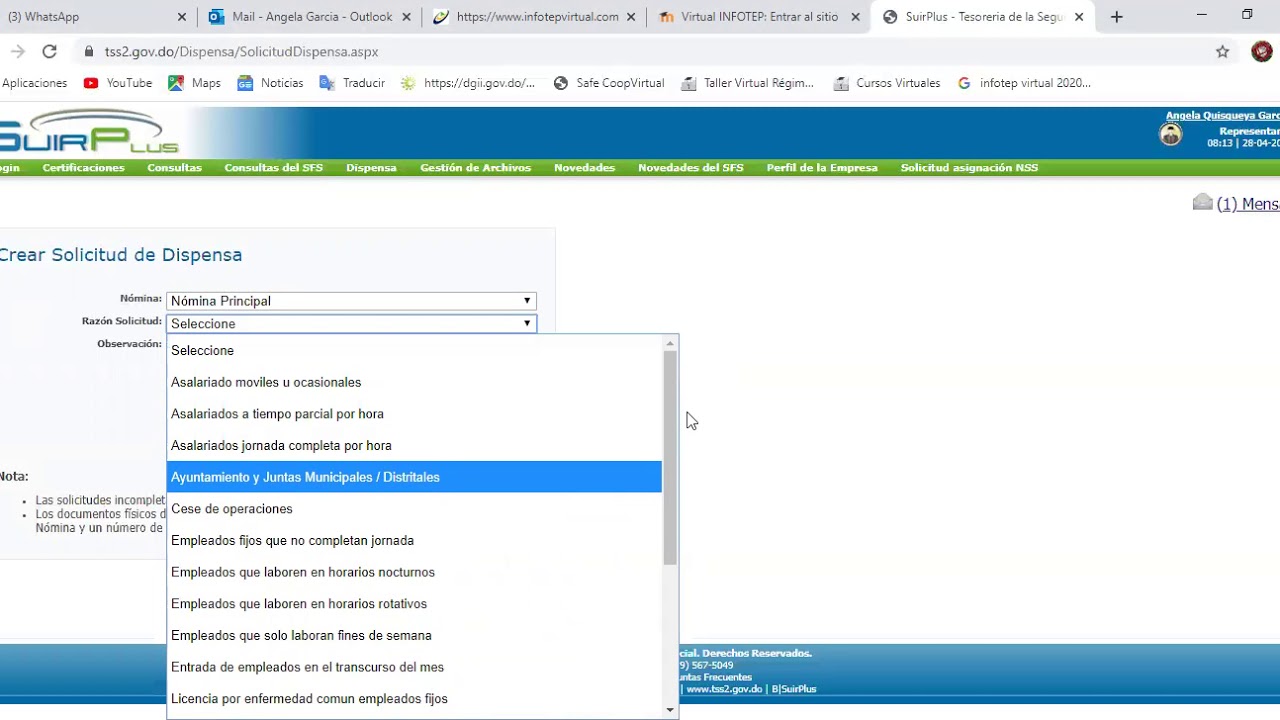Open the Novedades del SFS menu
This screenshot has width=1280, height=720.
coord(691,168)
